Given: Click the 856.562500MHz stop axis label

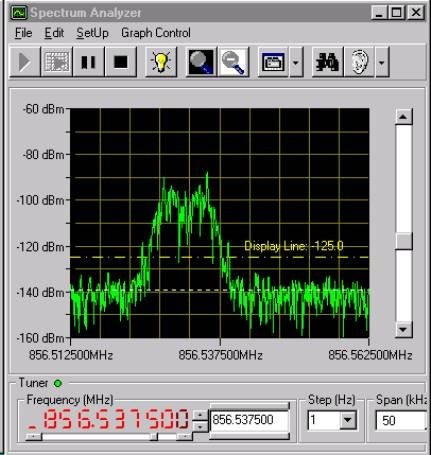Looking at the screenshot, I should pyautogui.click(x=370, y=355).
